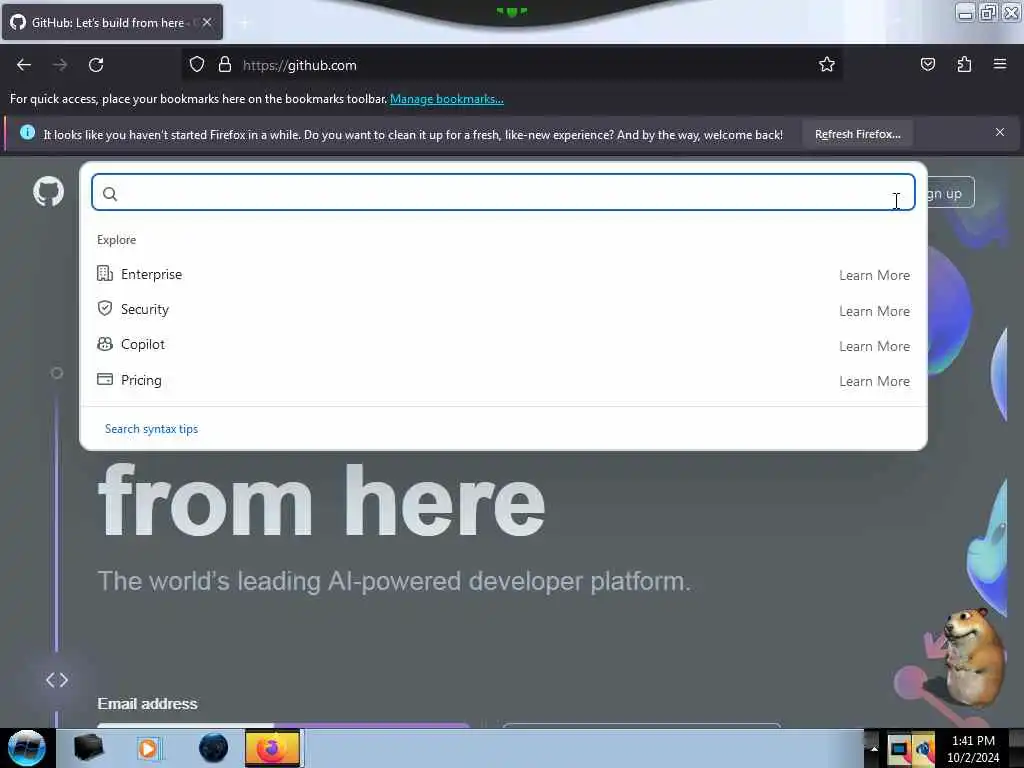Open the Search syntax tips link

click(152, 429)
